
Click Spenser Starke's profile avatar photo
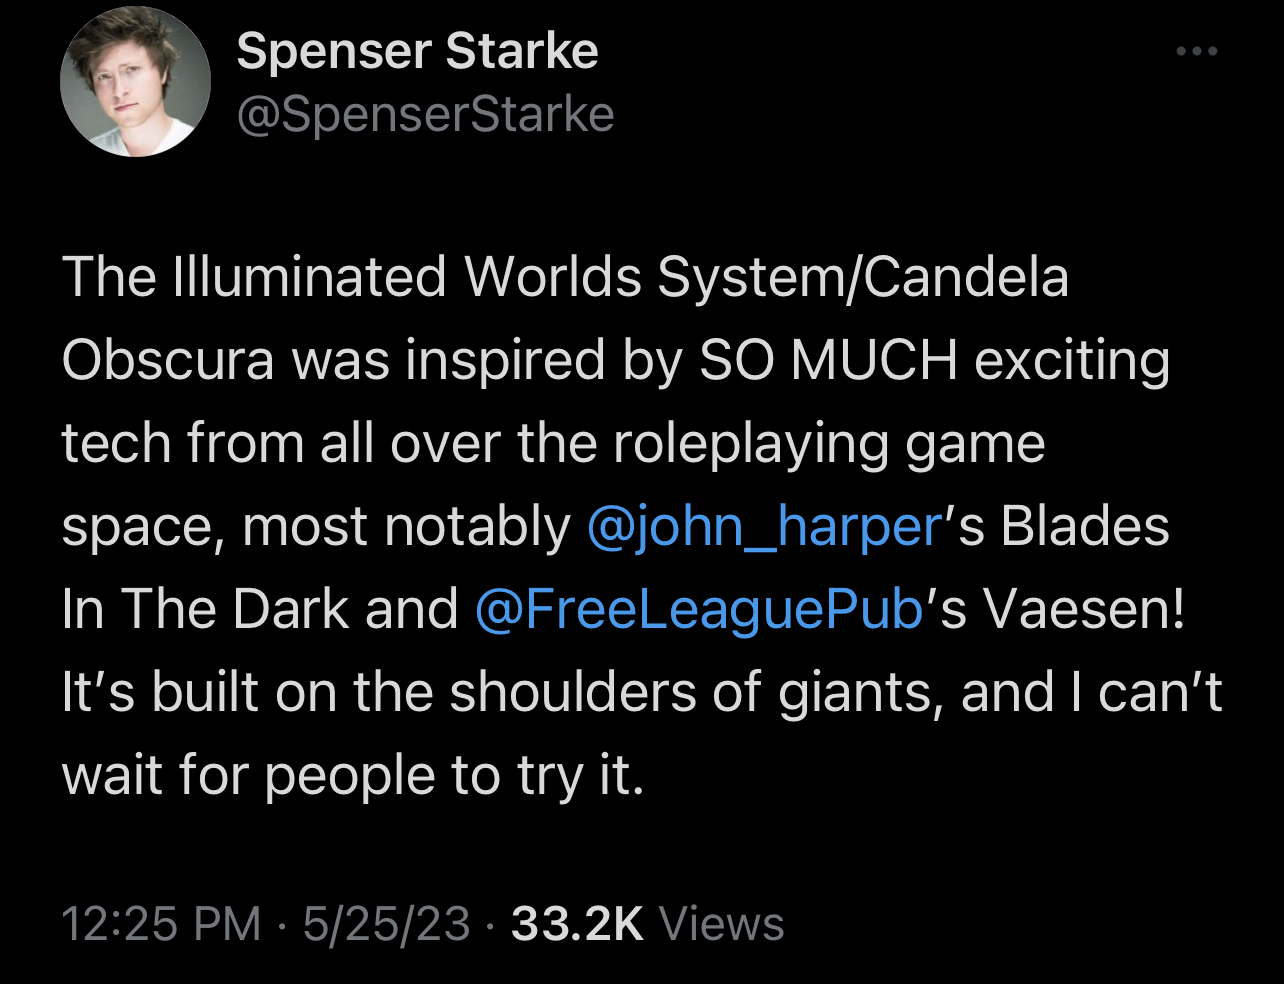(x=136, y=82)
